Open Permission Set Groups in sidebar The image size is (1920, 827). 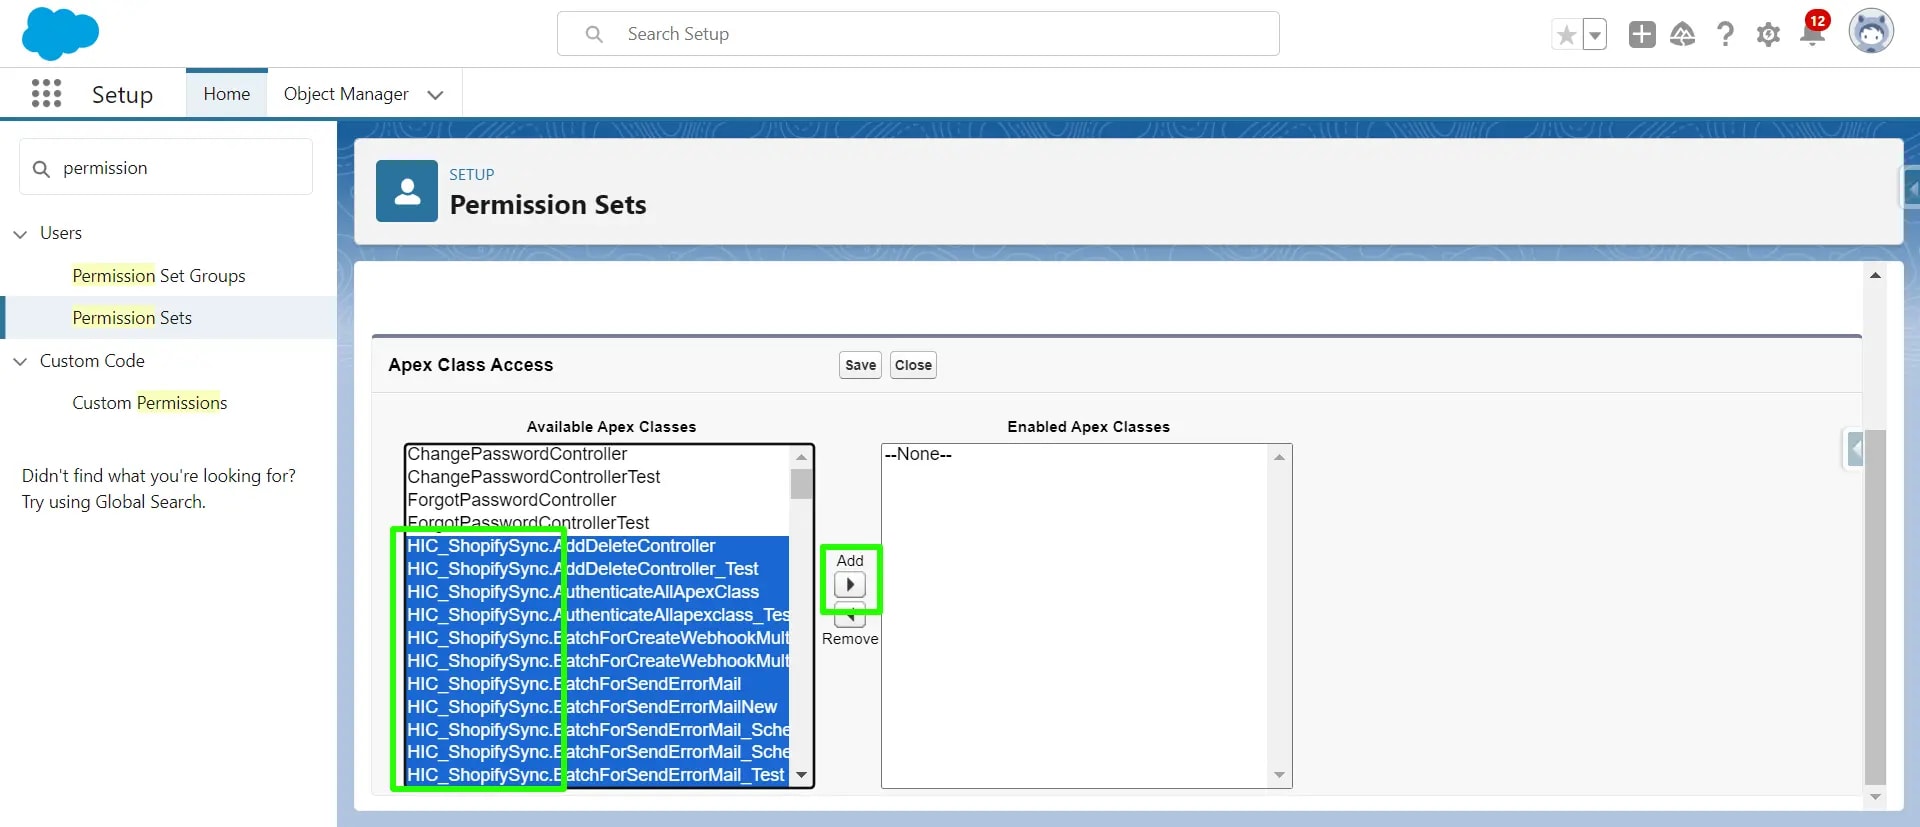click(159, 276)
